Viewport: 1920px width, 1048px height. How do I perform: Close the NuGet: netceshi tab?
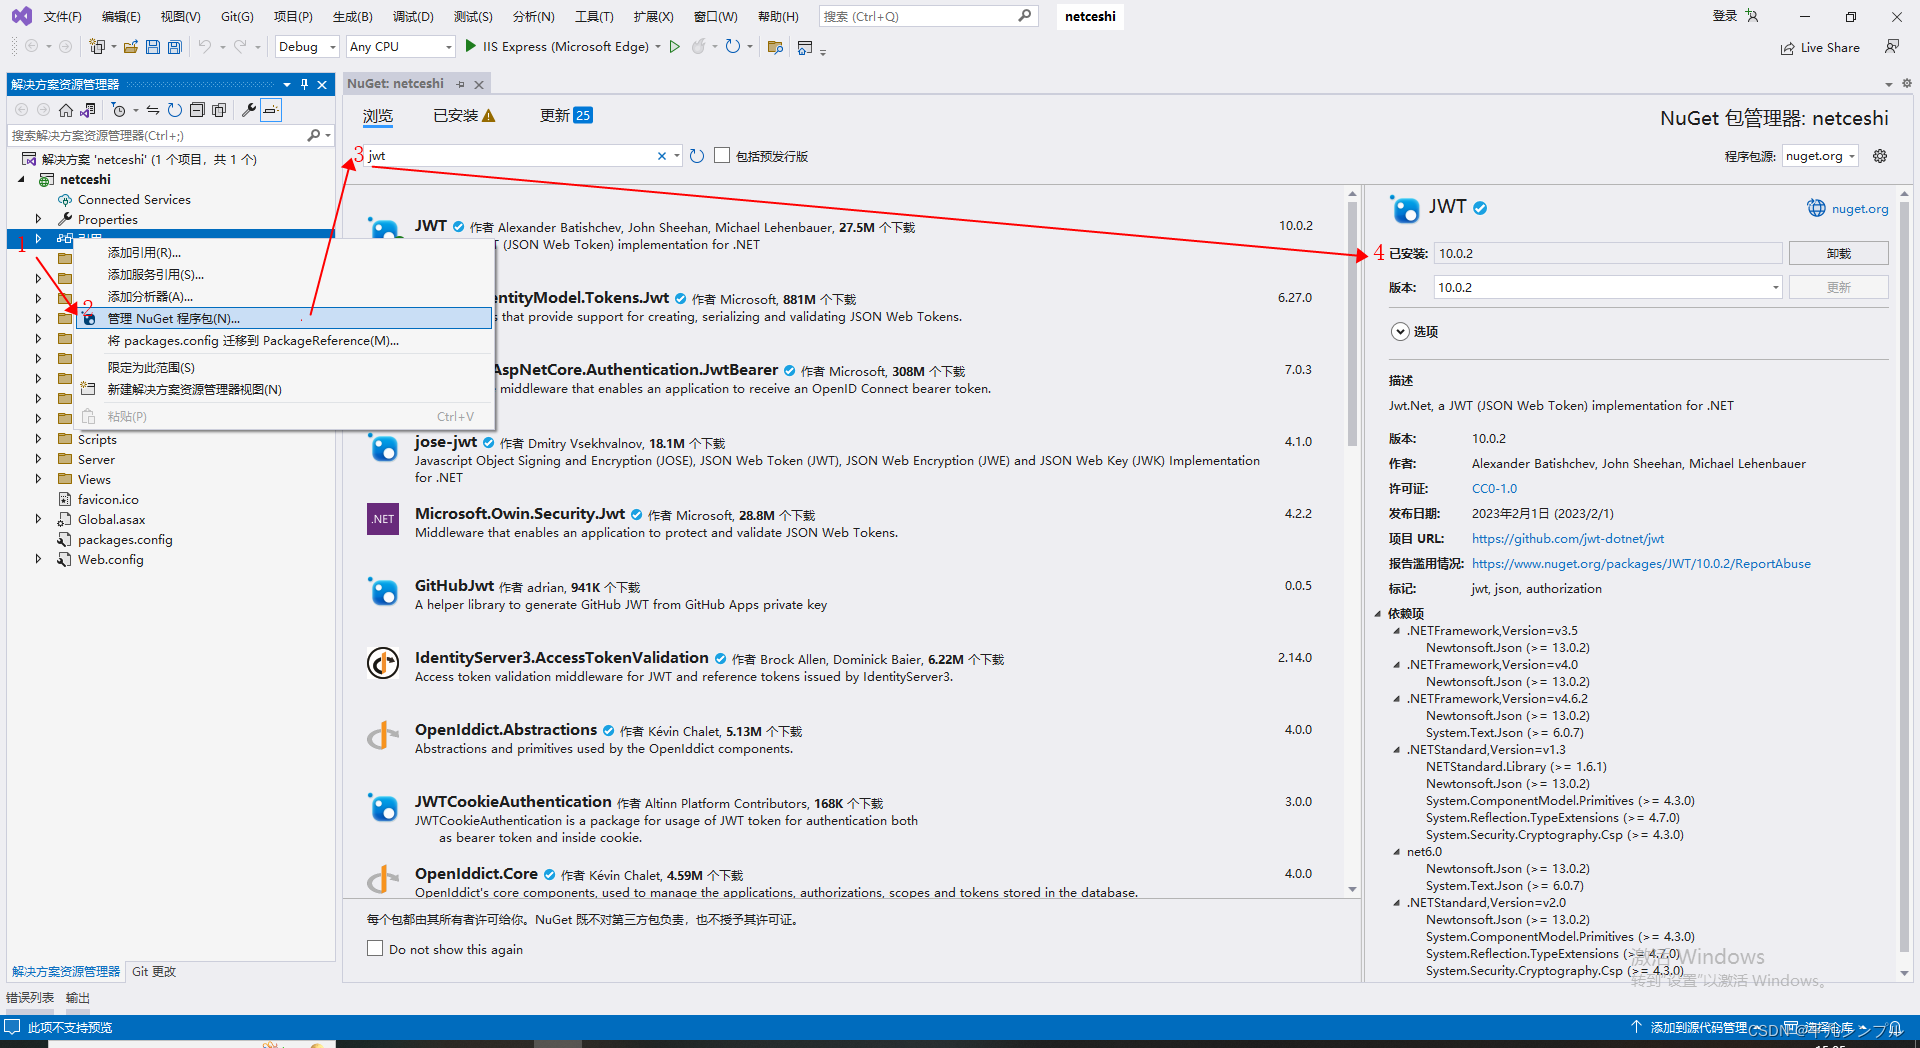[479, 85]
